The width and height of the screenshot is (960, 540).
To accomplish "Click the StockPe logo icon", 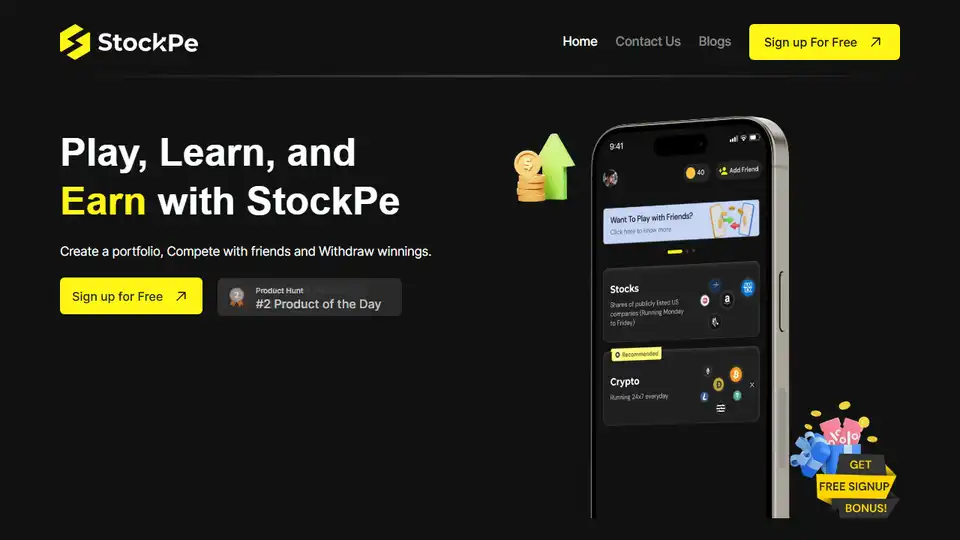I will [x=75, y=42].
